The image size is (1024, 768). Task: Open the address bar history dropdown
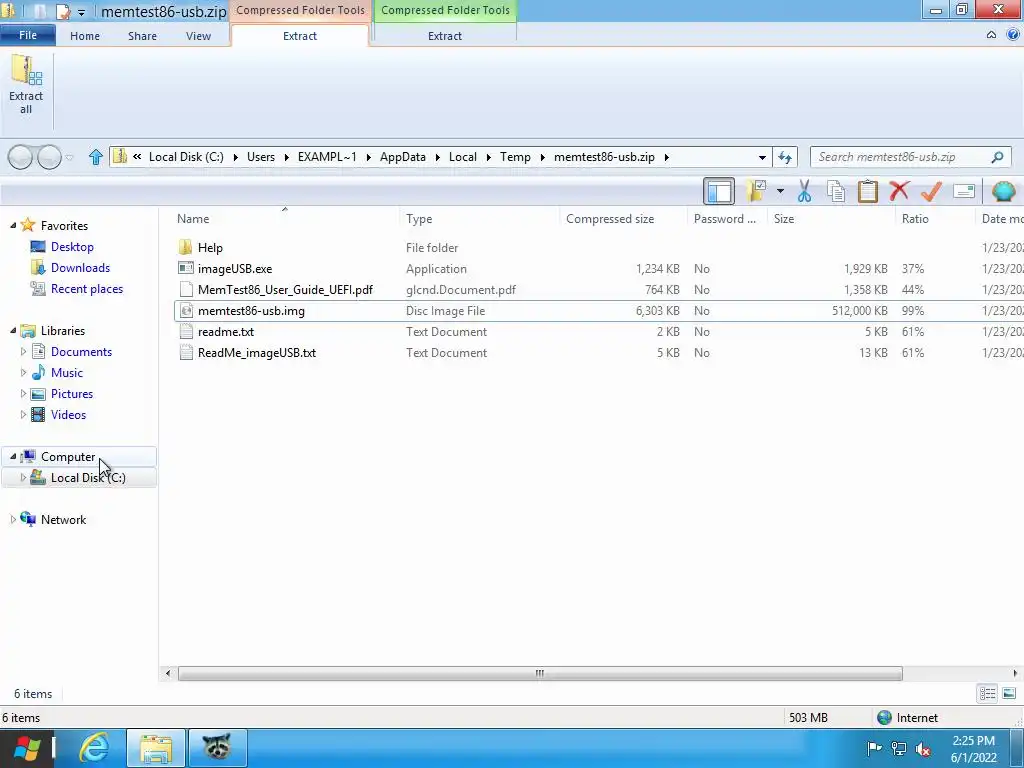[x=761, y=157]
